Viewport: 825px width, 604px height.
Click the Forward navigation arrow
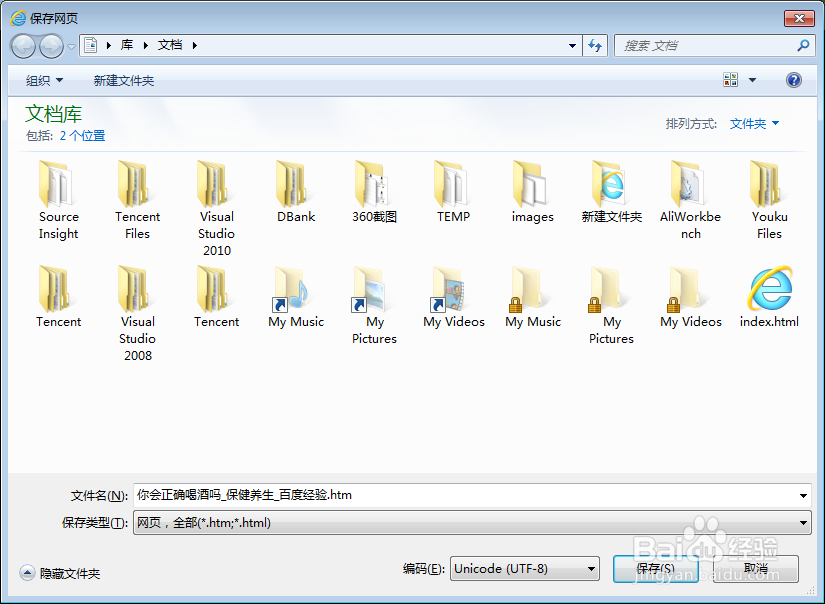(x=51, y=46)
